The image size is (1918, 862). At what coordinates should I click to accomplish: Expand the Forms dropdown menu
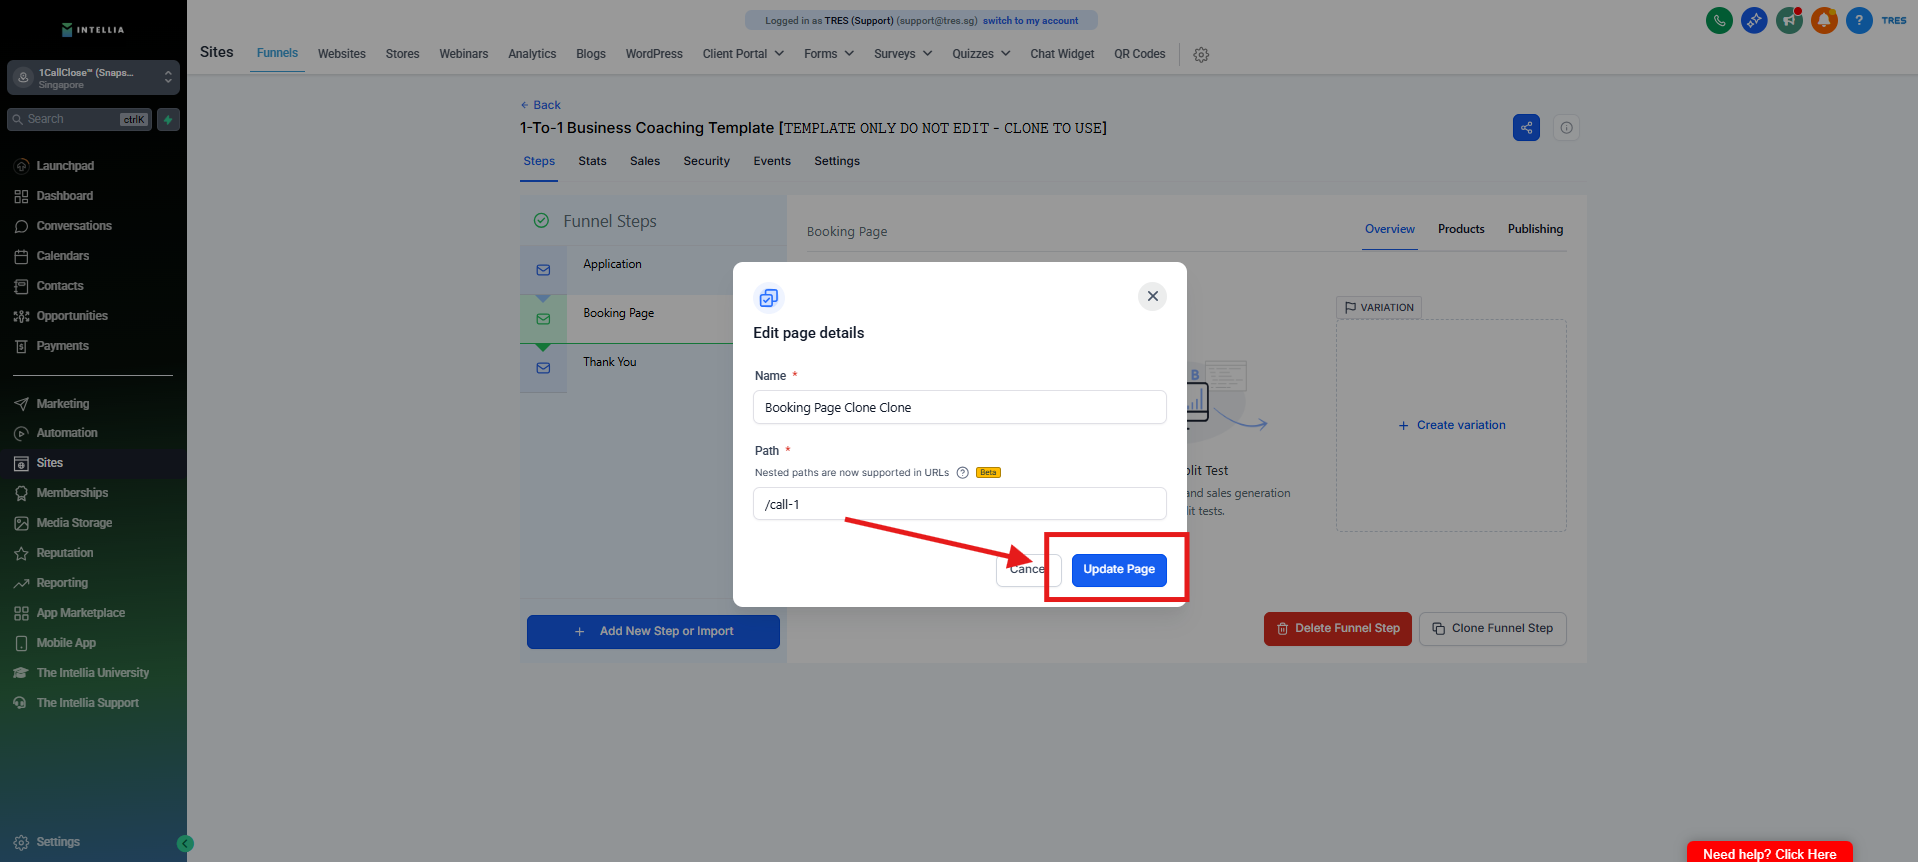pos(829,54)
